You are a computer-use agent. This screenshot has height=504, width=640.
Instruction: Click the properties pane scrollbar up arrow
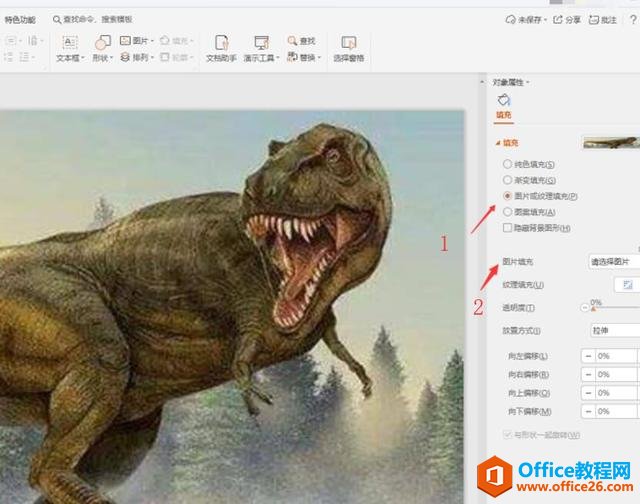pyautogui.click(x=482, y=82)
